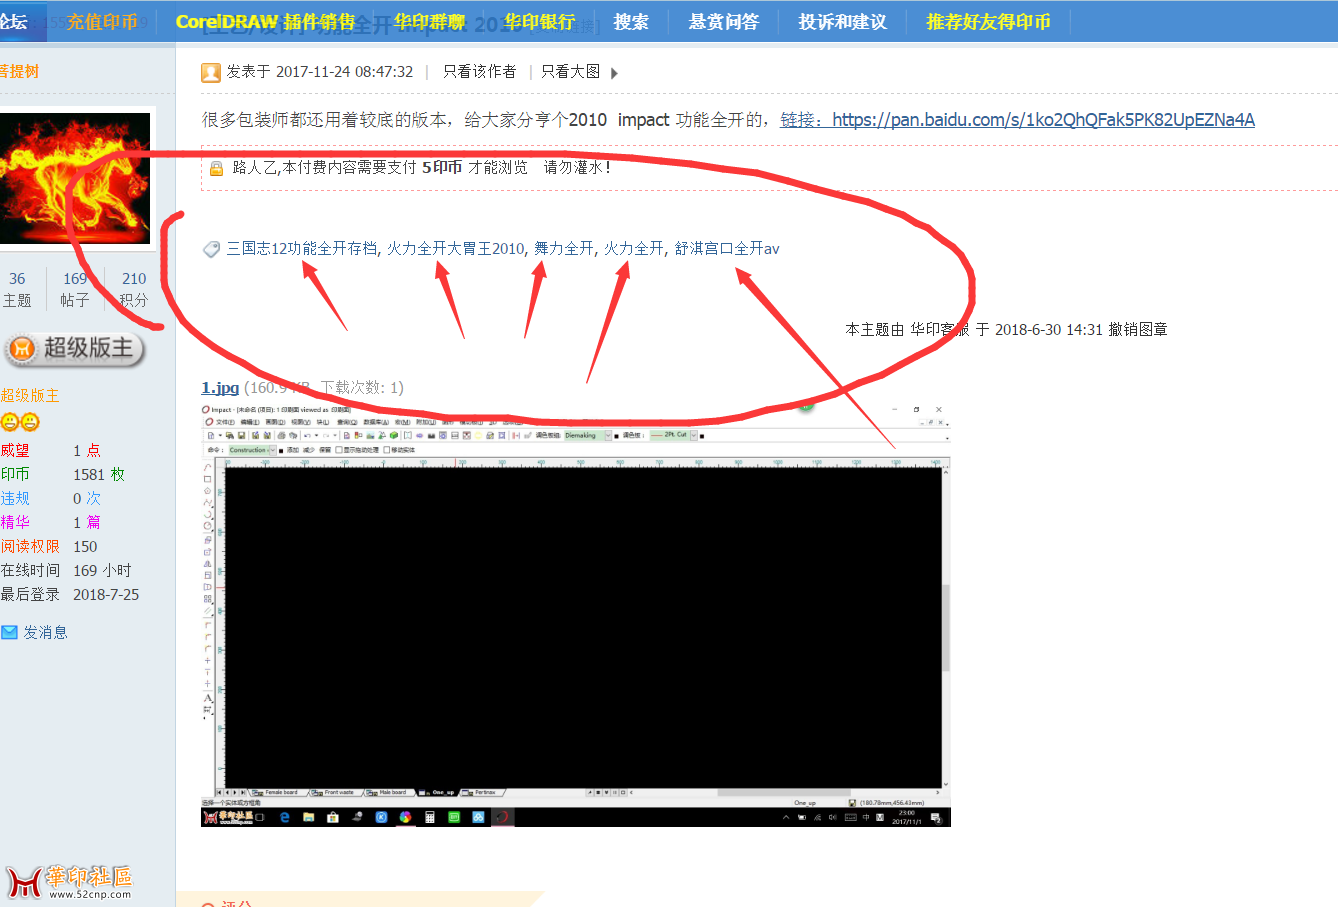1338x907 pixels.
Task: Open 投诉和建议 in the navigation bar
Action: click(842, 22)
